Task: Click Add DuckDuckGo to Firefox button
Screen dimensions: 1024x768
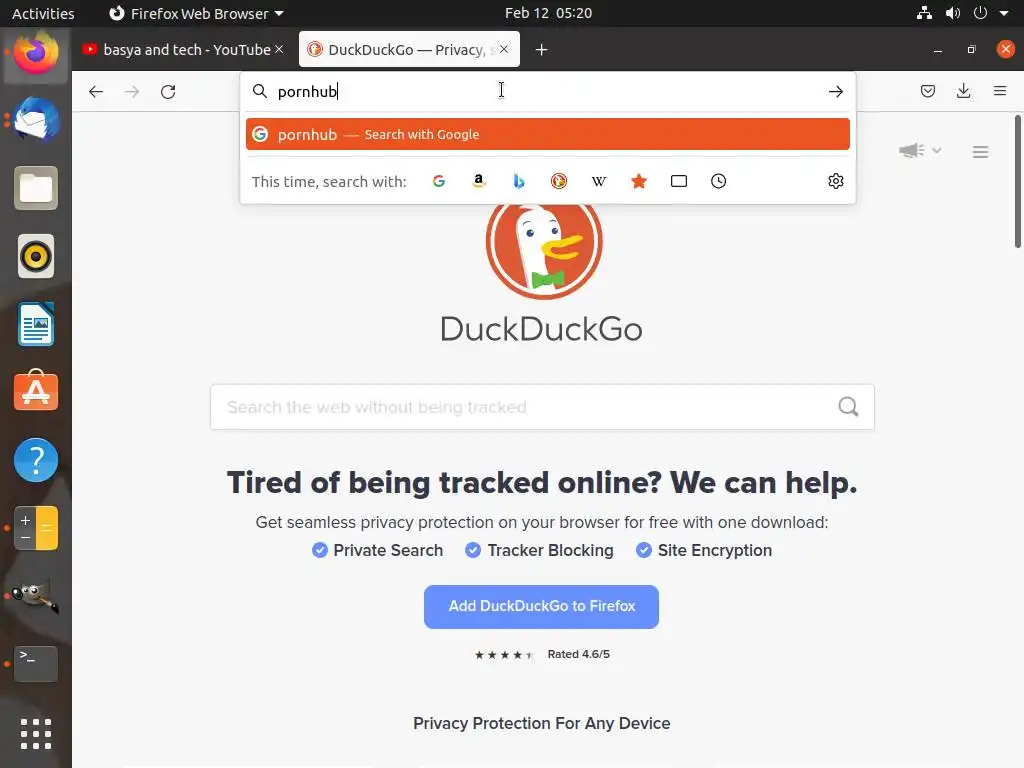Action: (541, 607)
